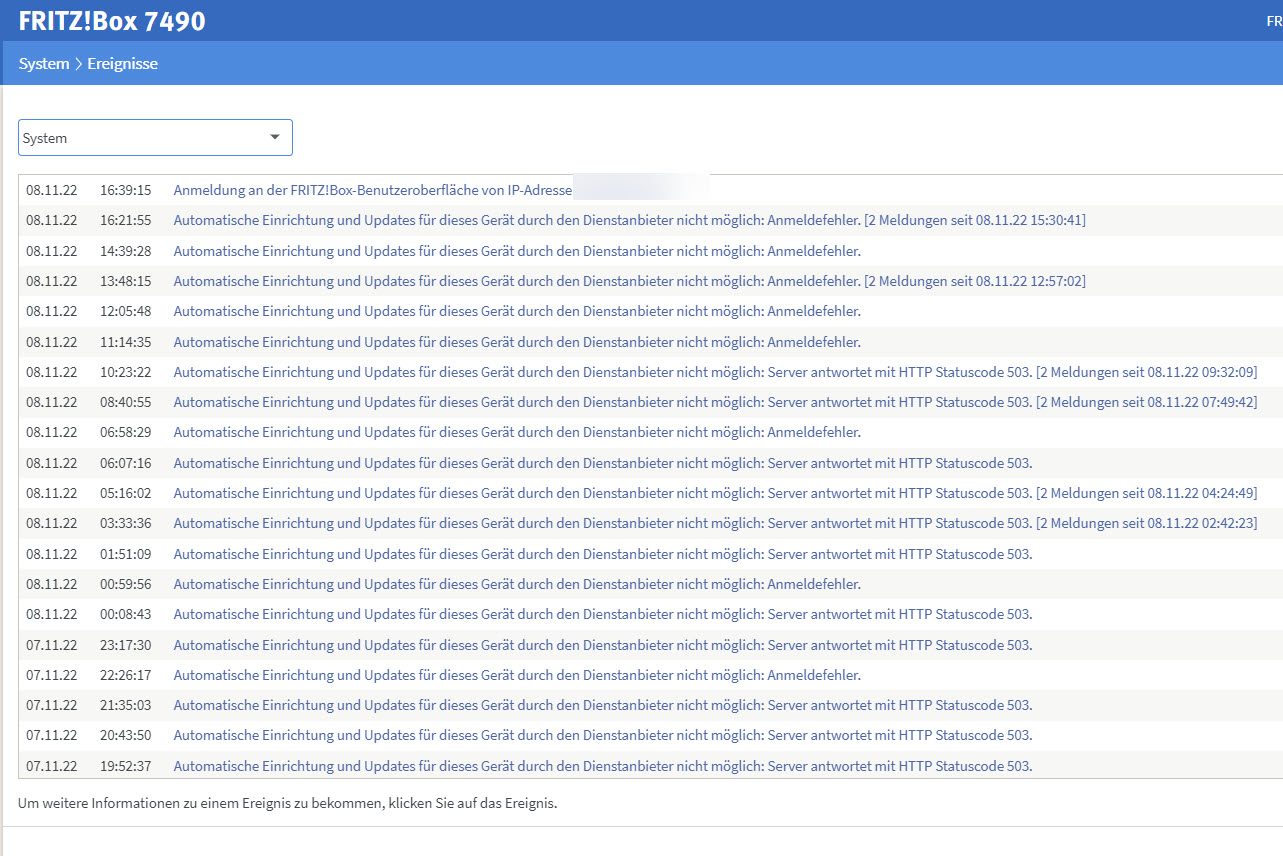
Task: Open the 11:14:35 Anmeldefehler event
Action: tap(517, 342)
